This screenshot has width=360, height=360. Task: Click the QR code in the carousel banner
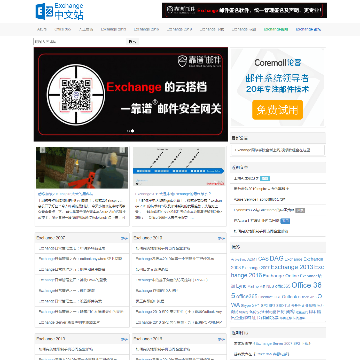pos(76,95)
